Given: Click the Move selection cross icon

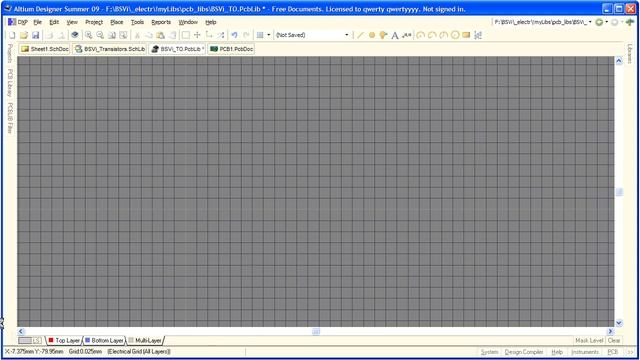Looking at the screenshot, I should coord(197,35).
